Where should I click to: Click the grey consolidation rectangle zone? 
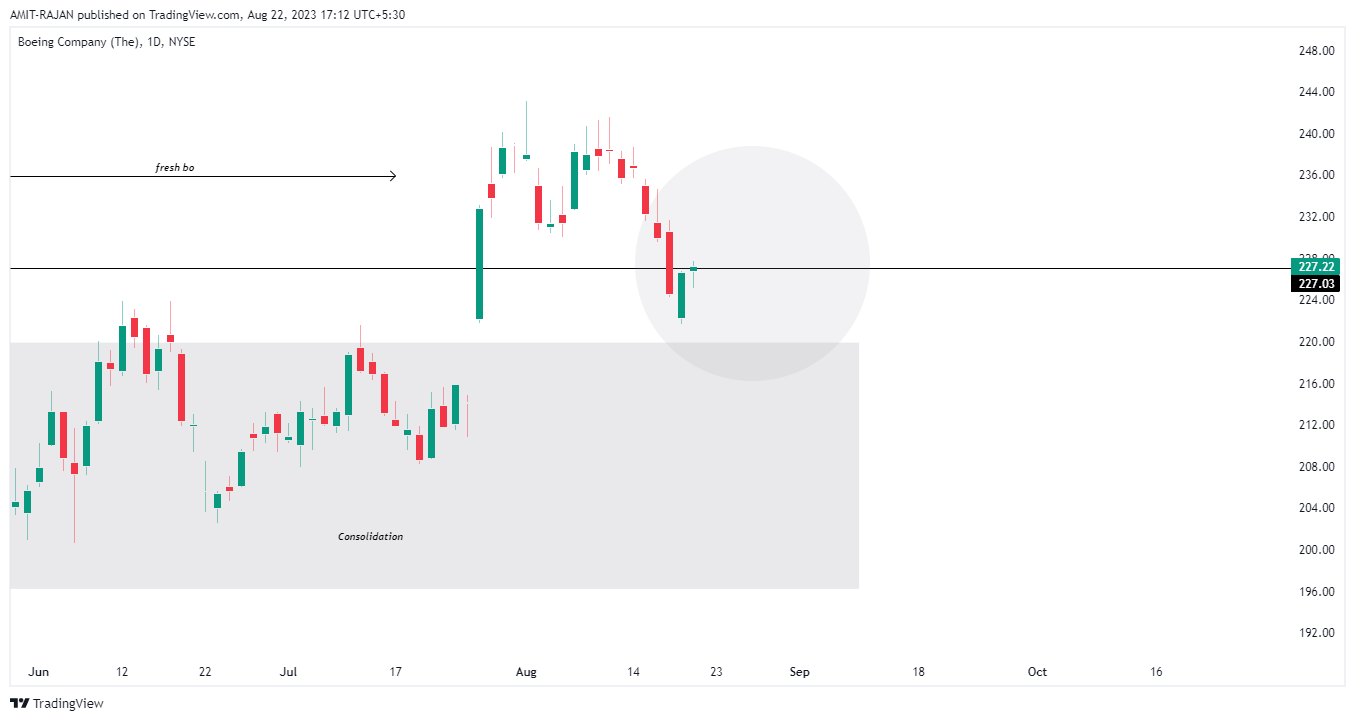434,465
